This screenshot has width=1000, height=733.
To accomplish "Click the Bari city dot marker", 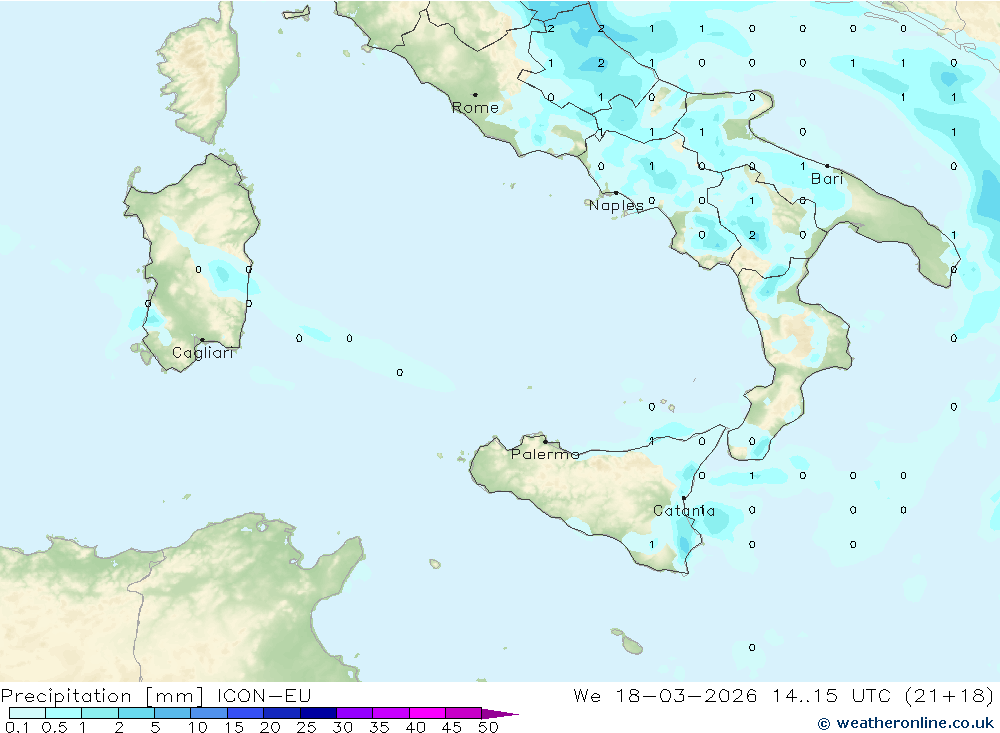I will 827,166.
